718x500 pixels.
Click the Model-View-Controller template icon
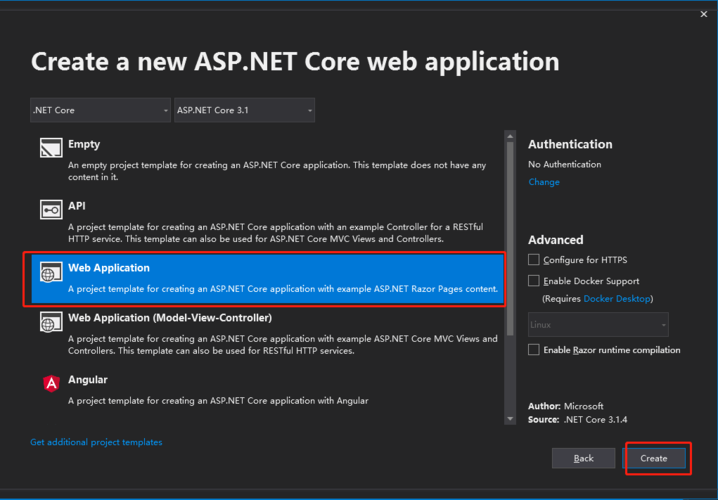(x=51, y=321)
